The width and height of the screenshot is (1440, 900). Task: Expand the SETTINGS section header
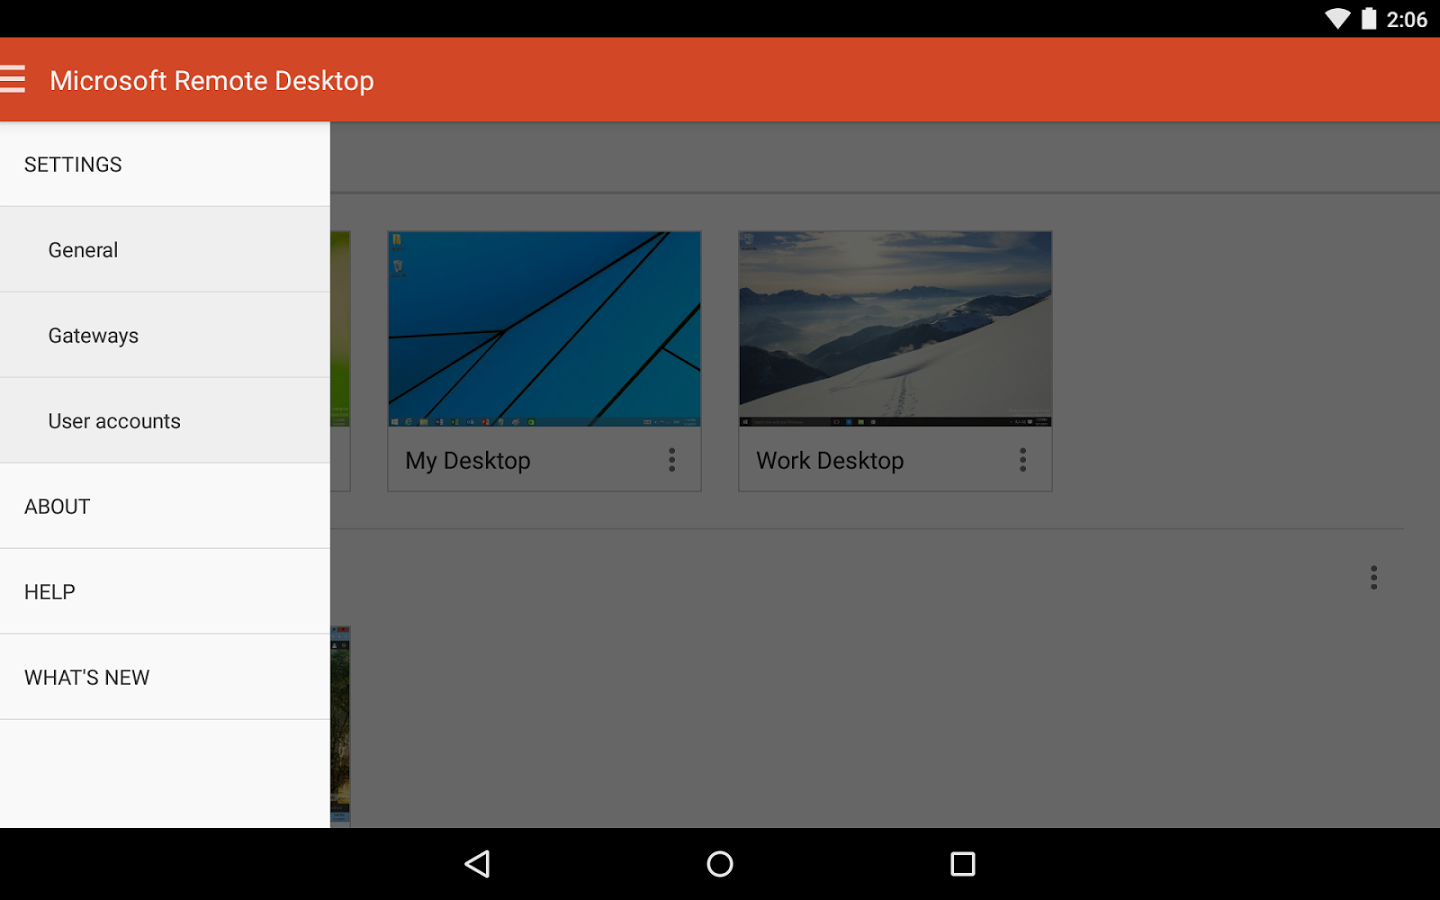72,163
